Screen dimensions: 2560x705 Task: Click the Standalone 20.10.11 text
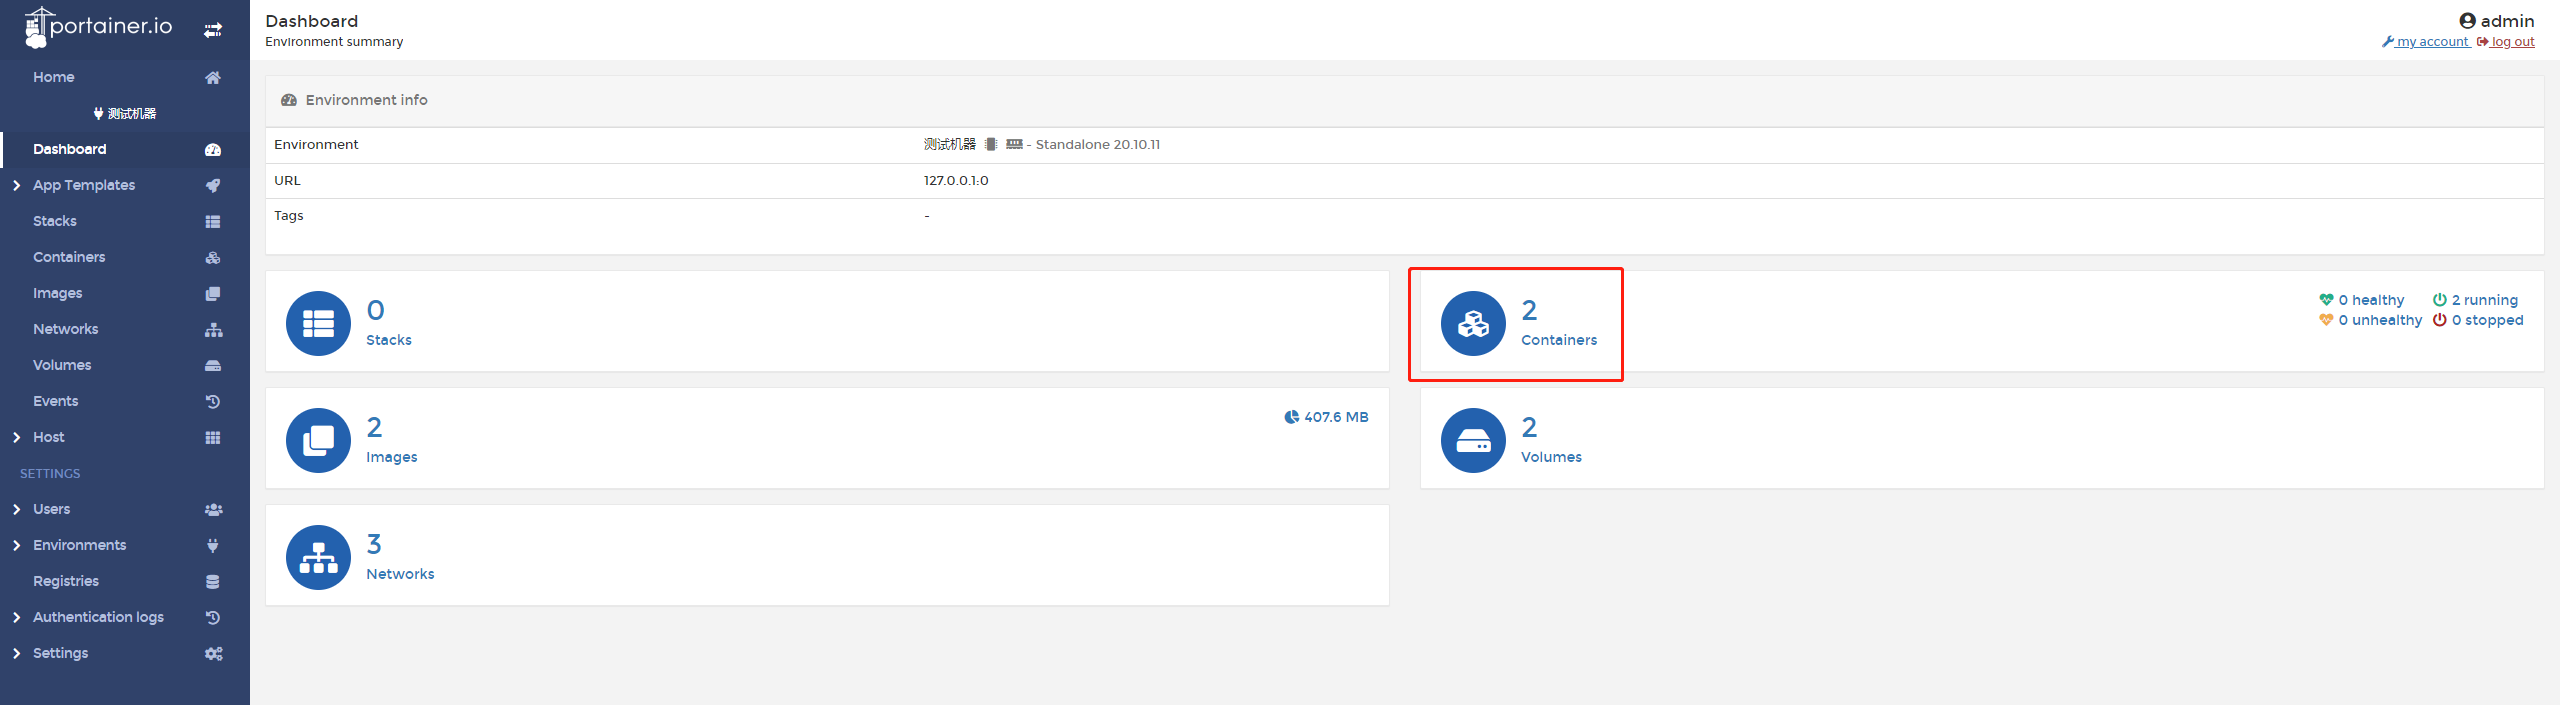click(1098, 145)
